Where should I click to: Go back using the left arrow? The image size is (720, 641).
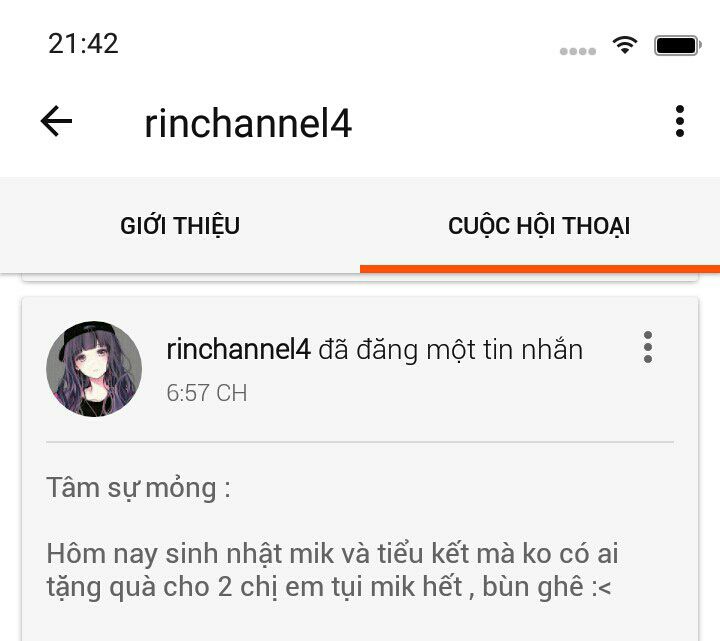coord(56,121)
